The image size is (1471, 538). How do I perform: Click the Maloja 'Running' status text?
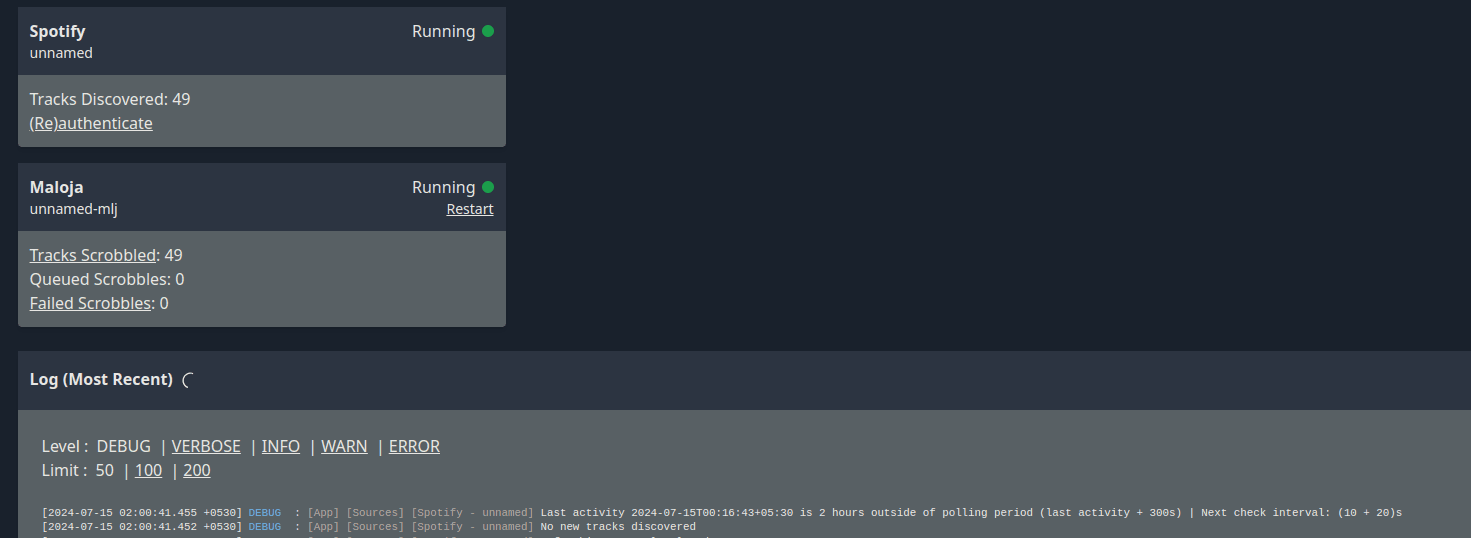[x=444, y=187]
